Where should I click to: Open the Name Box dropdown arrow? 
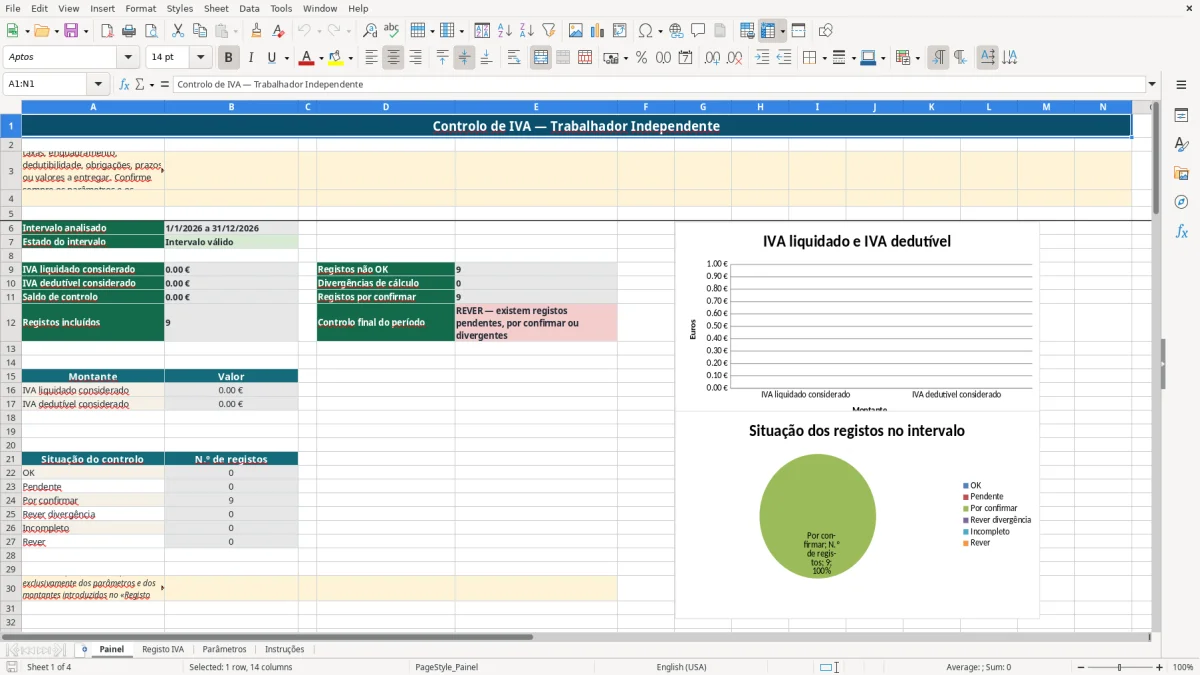pos(98,84)
